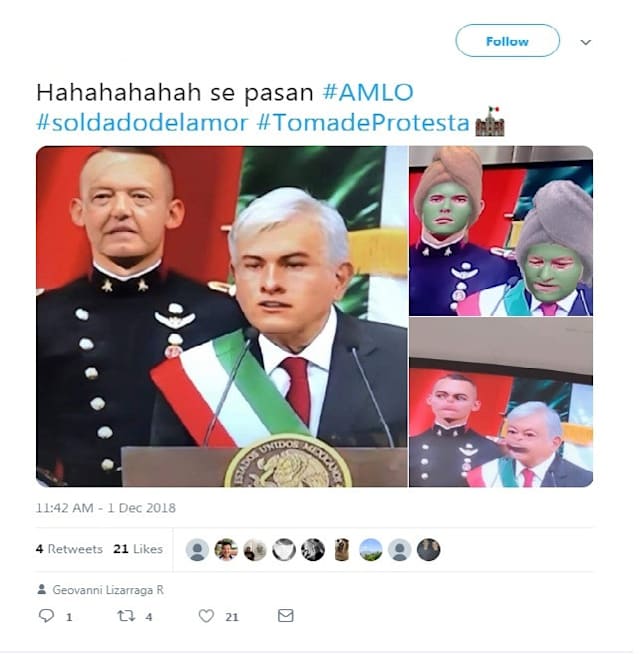Open the #TomadeProtesta hashtag
The width and height of the screenshot is (640, 654).
[363, 123]
